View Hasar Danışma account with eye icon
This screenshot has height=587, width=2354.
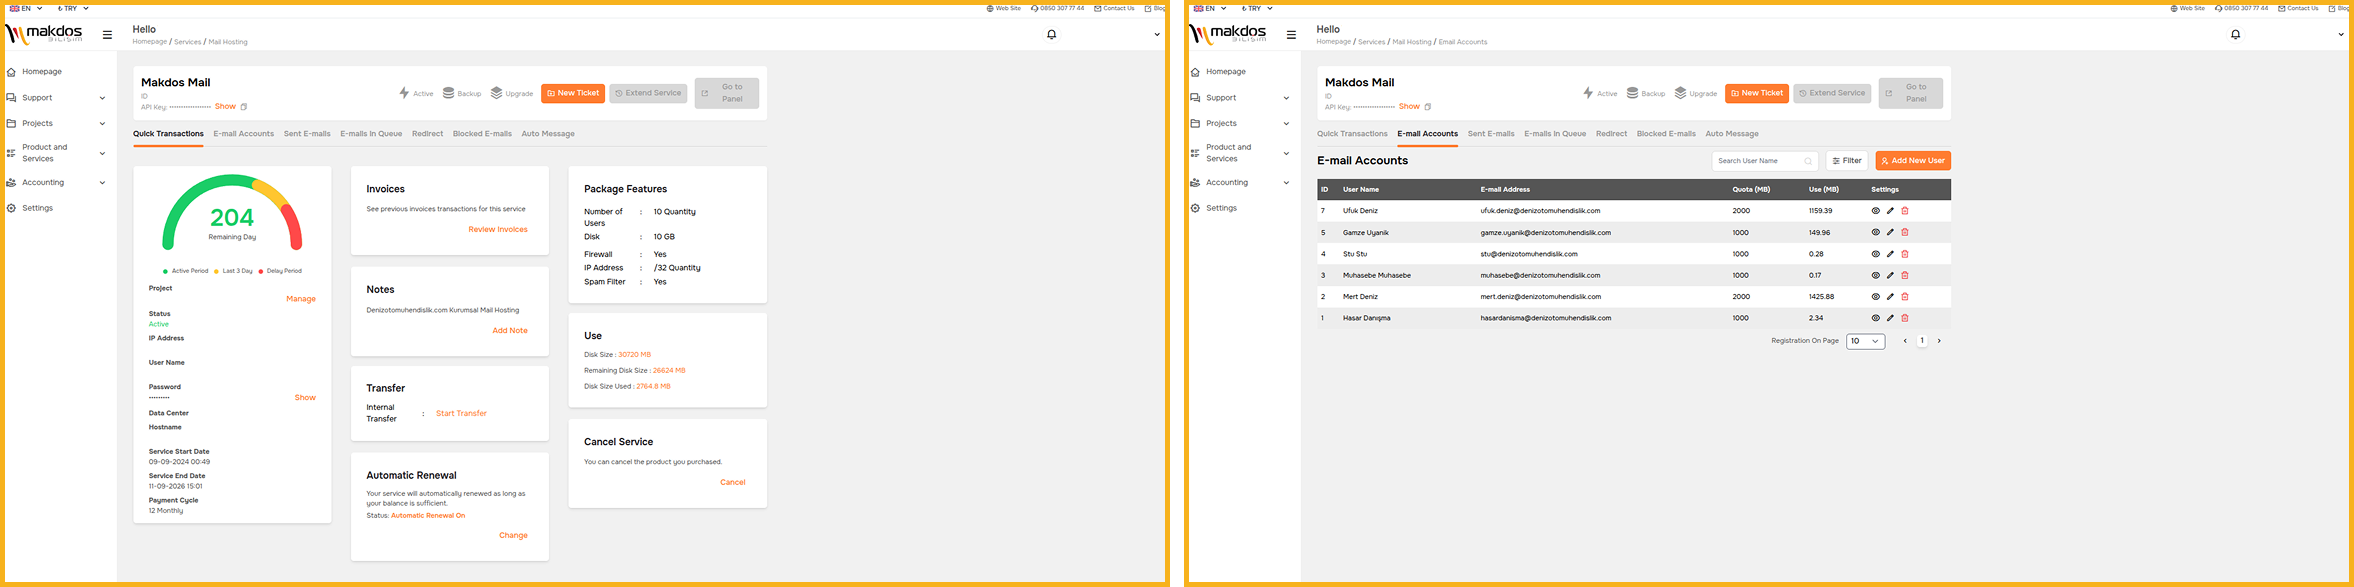[x=1875, y=318]
